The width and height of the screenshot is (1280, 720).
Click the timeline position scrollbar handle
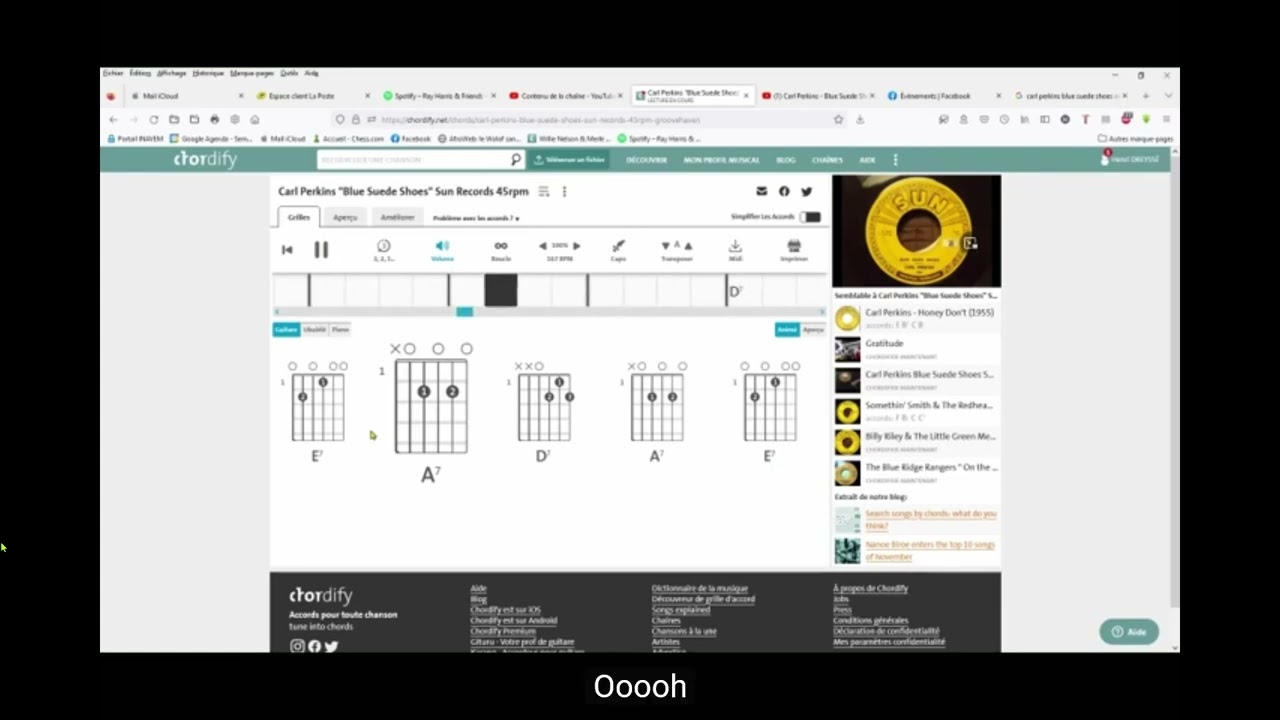coord(464,312)
